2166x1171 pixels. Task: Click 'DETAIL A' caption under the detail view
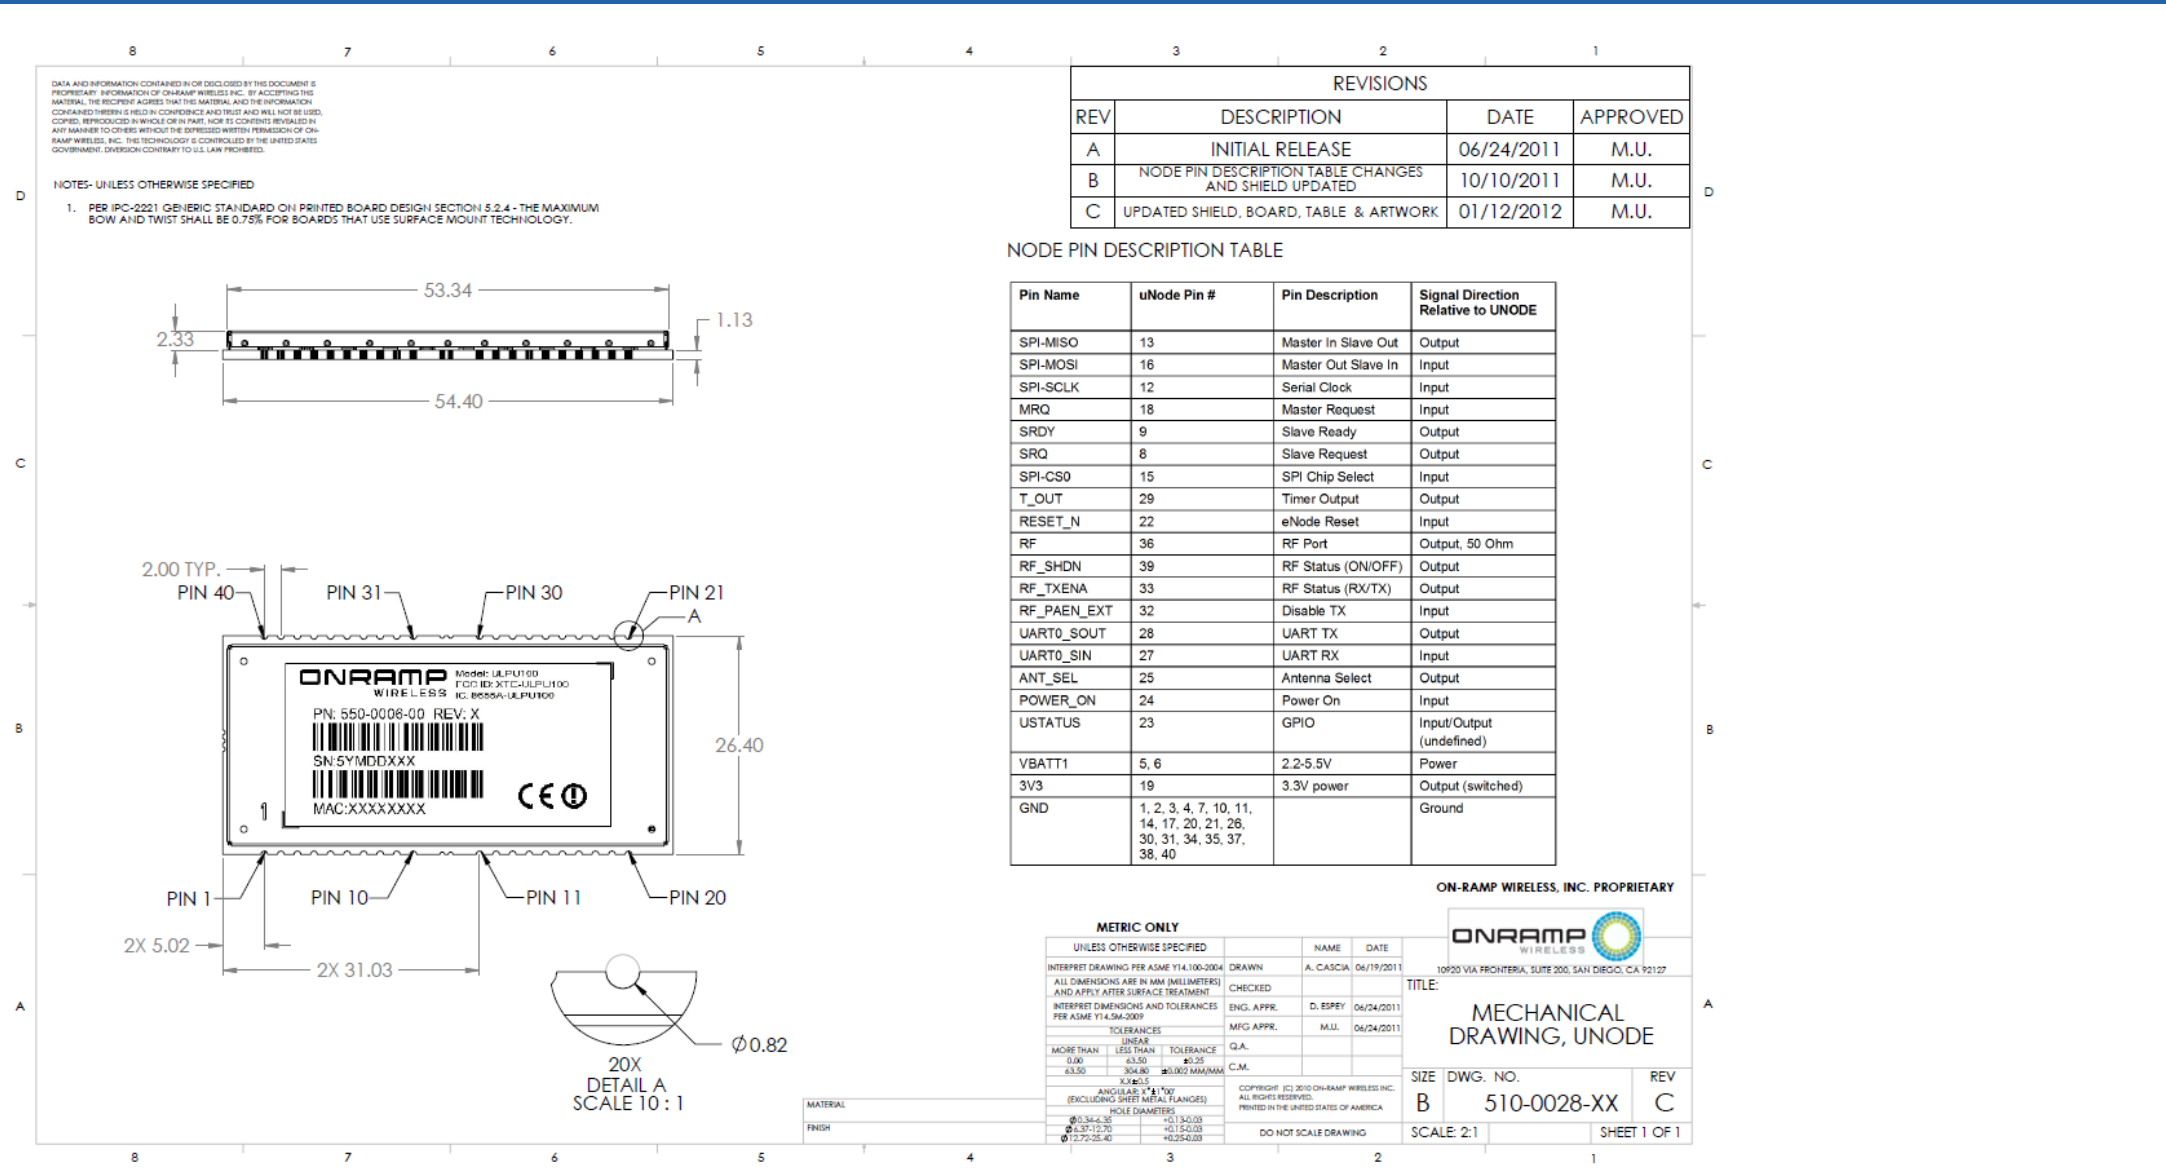pos(626,1085)
